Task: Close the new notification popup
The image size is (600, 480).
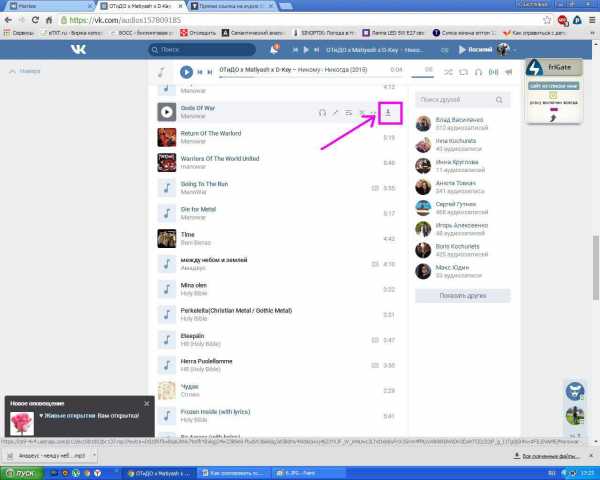Action: pos(147,403)
